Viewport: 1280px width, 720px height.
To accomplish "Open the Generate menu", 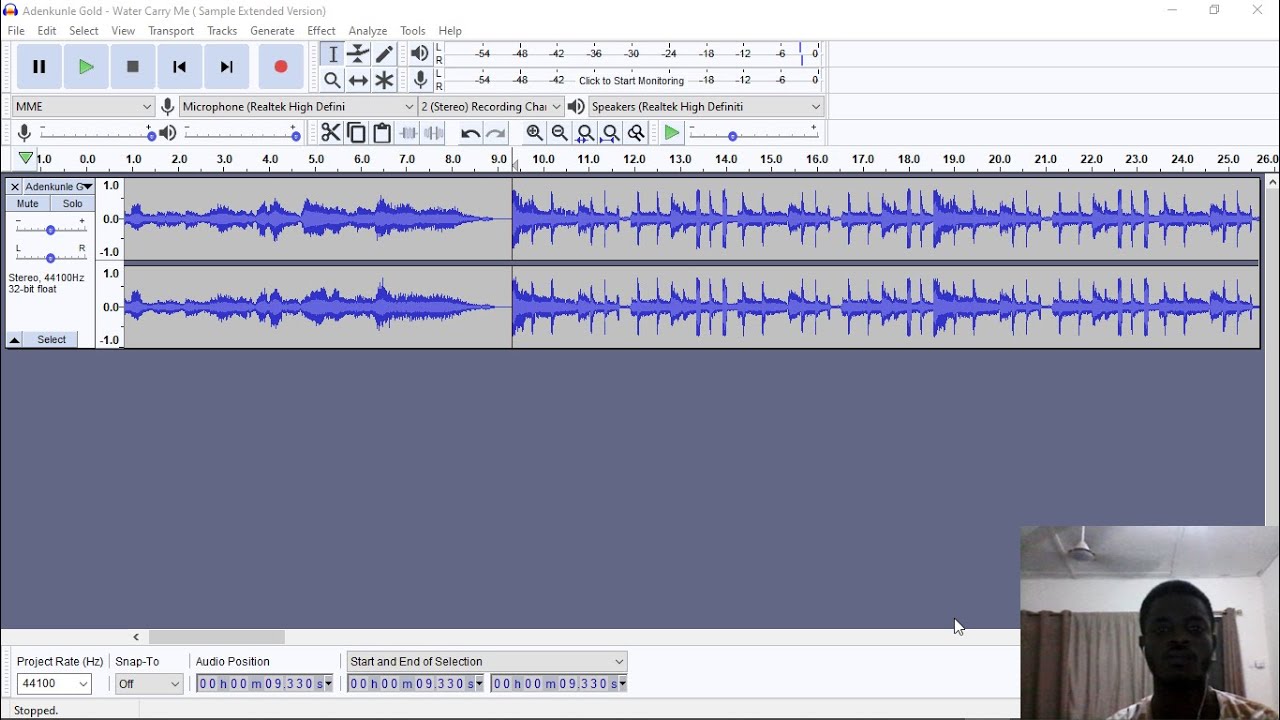I will coord(272,31).
